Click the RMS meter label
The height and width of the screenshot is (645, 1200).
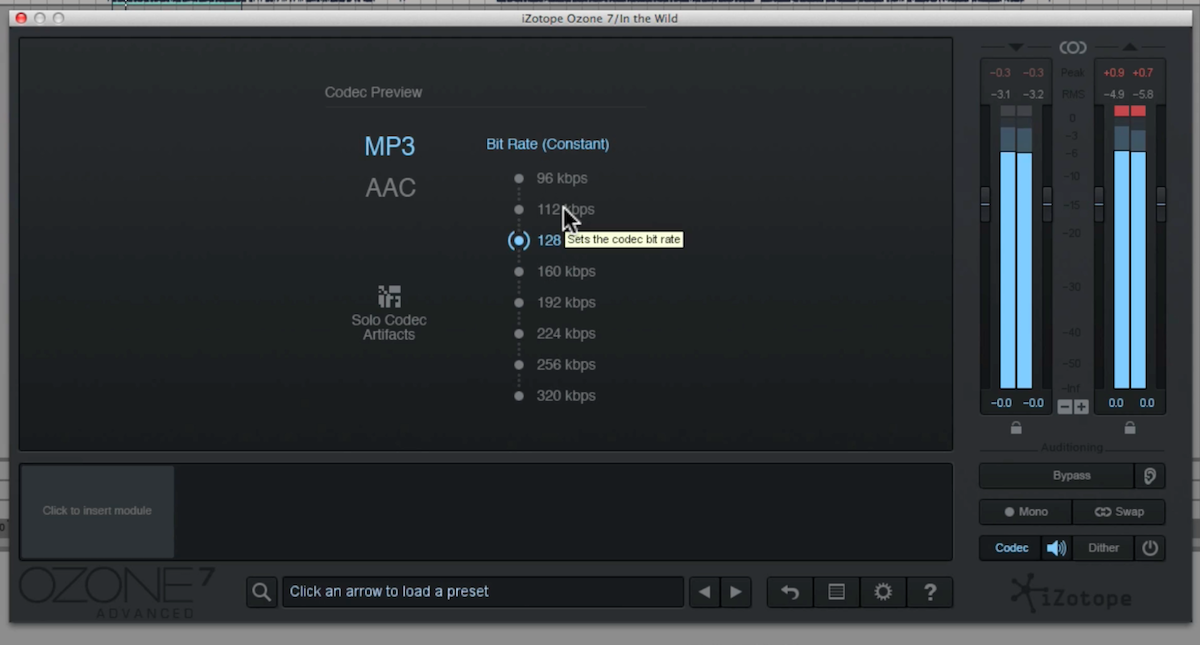click(x=1073, y=95)
